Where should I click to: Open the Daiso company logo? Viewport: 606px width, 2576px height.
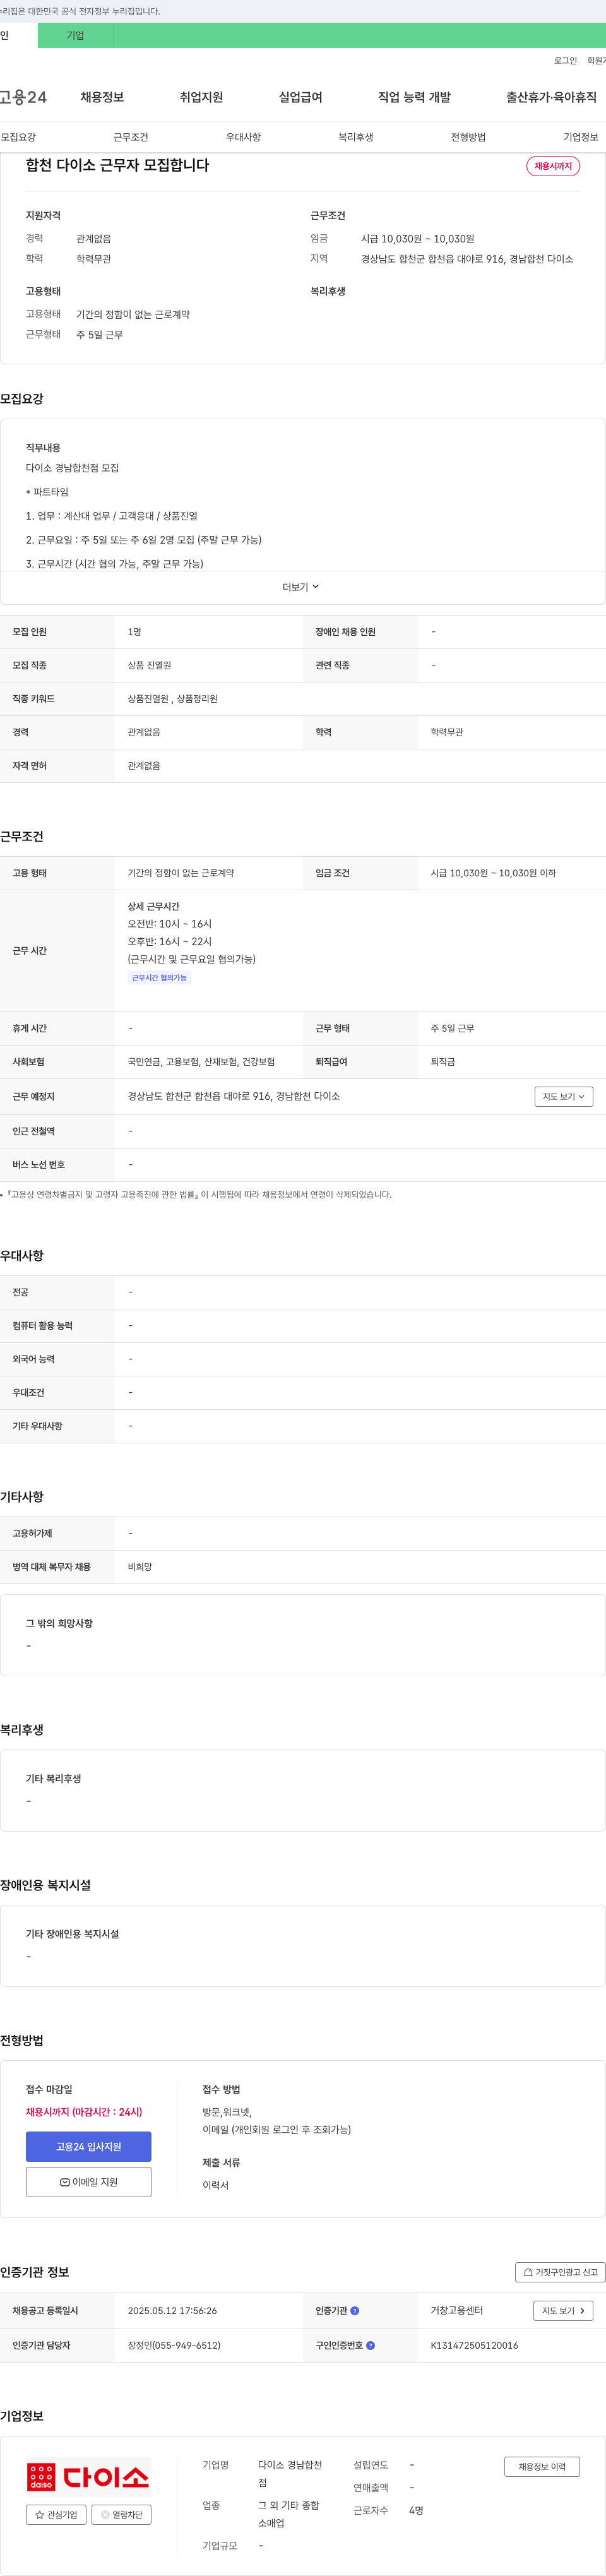89,2476
